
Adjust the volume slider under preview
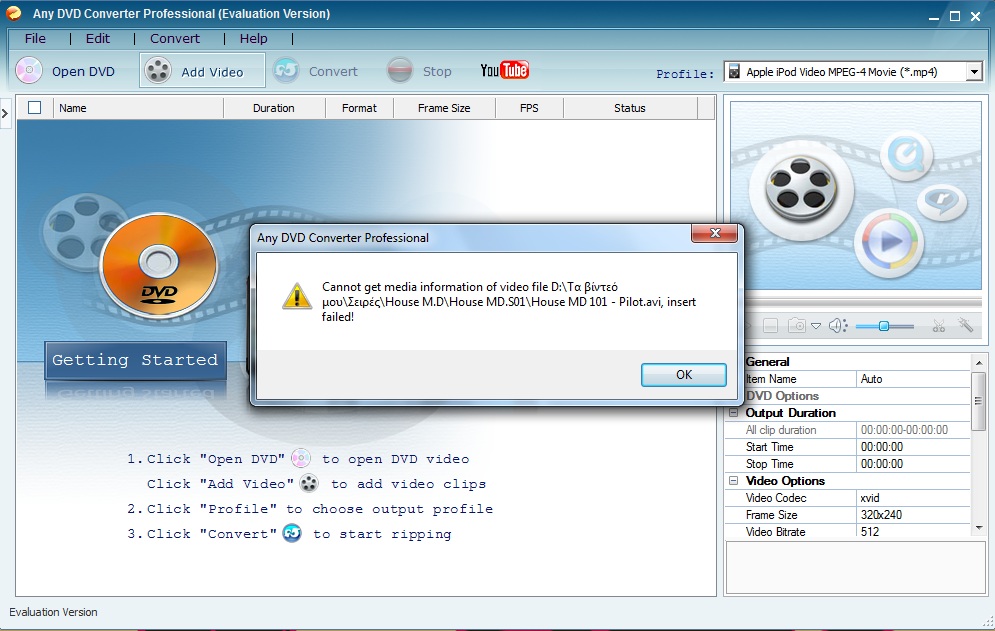coord(884,326)
